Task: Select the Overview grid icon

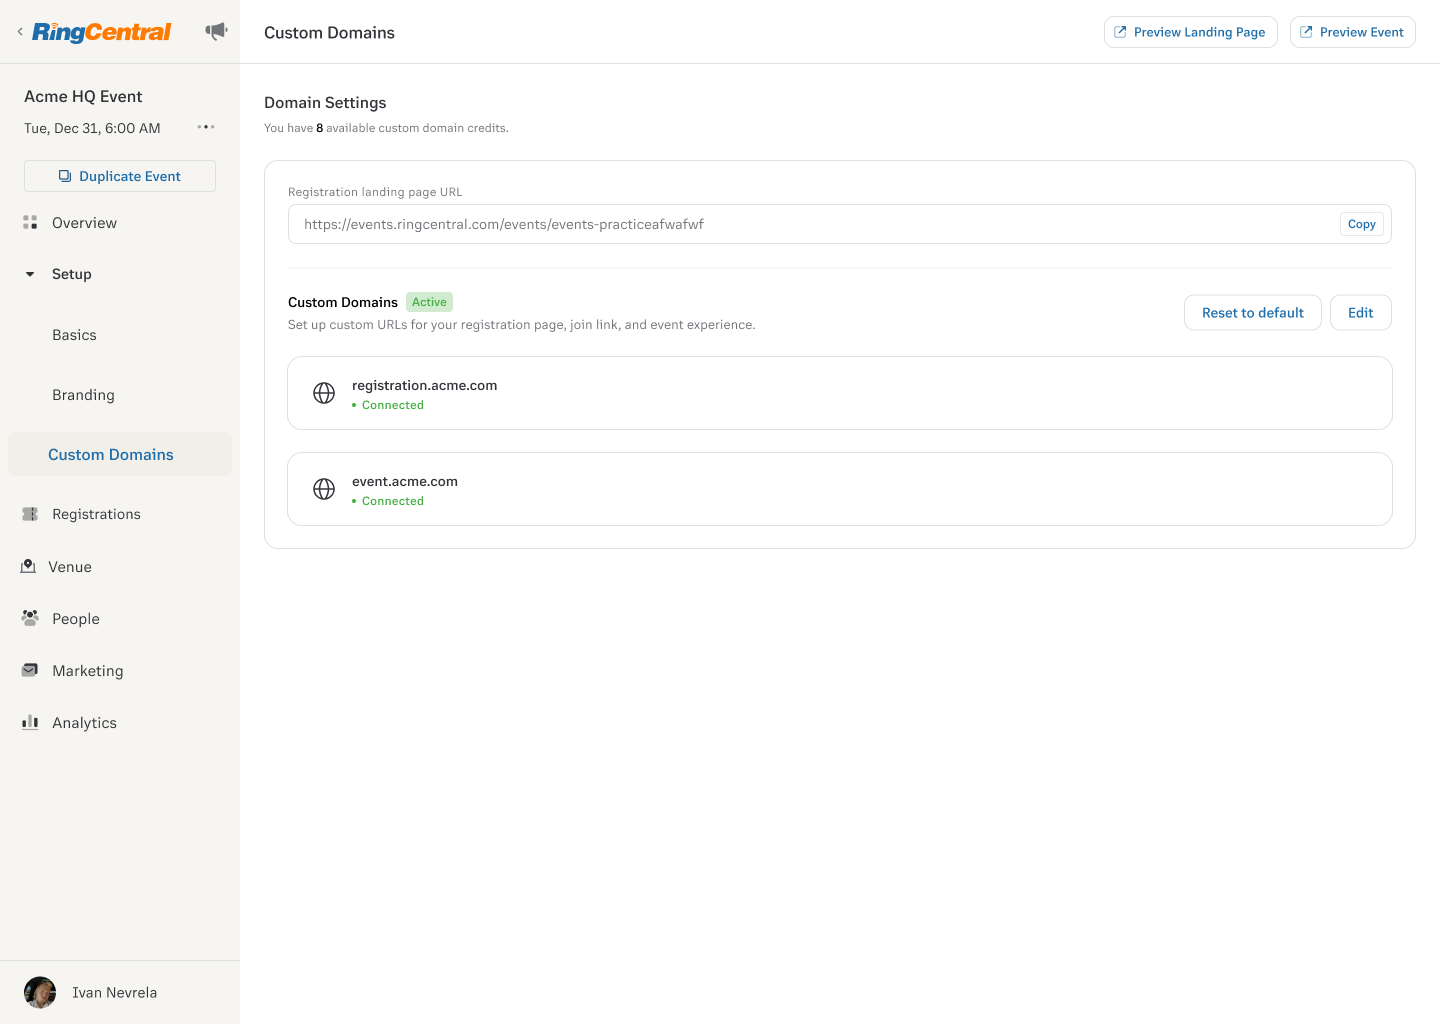Action: (x=30, y=222)
